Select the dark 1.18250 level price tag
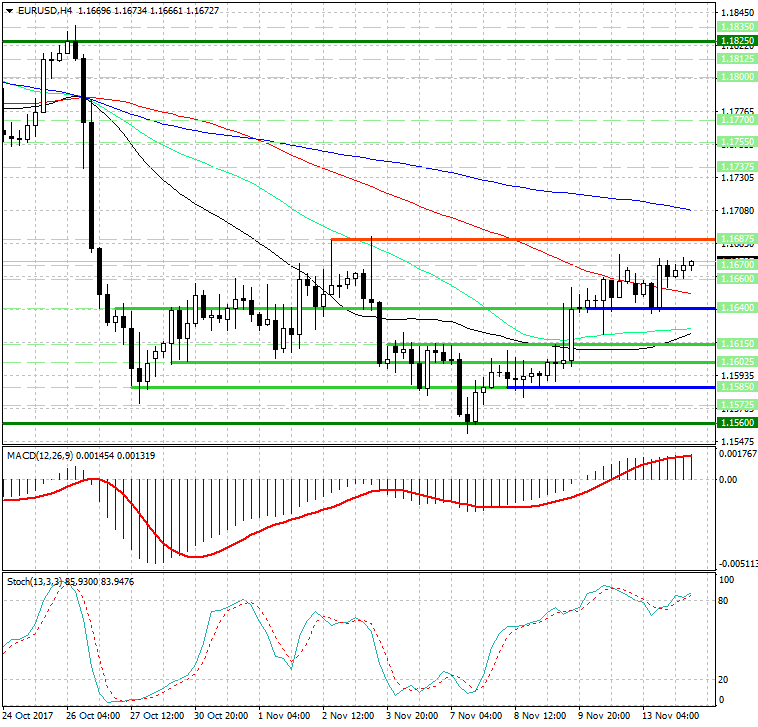 tap(736, 41)
